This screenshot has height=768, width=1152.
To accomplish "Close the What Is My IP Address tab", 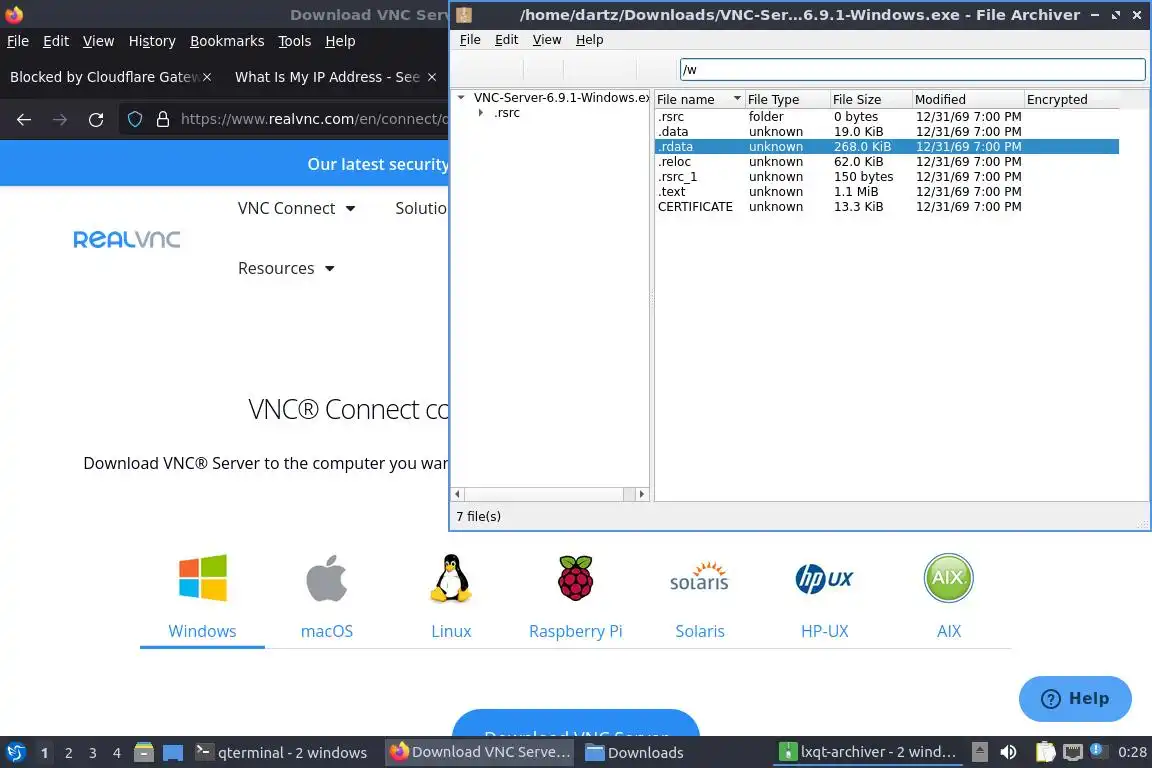I will (x=432, y=77).
